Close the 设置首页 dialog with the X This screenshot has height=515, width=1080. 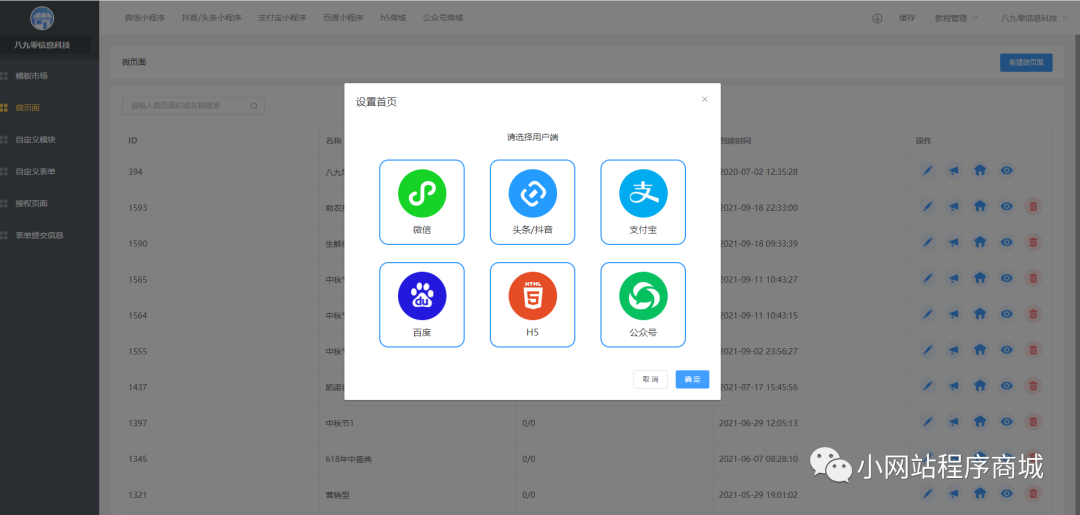click(705, 99)
